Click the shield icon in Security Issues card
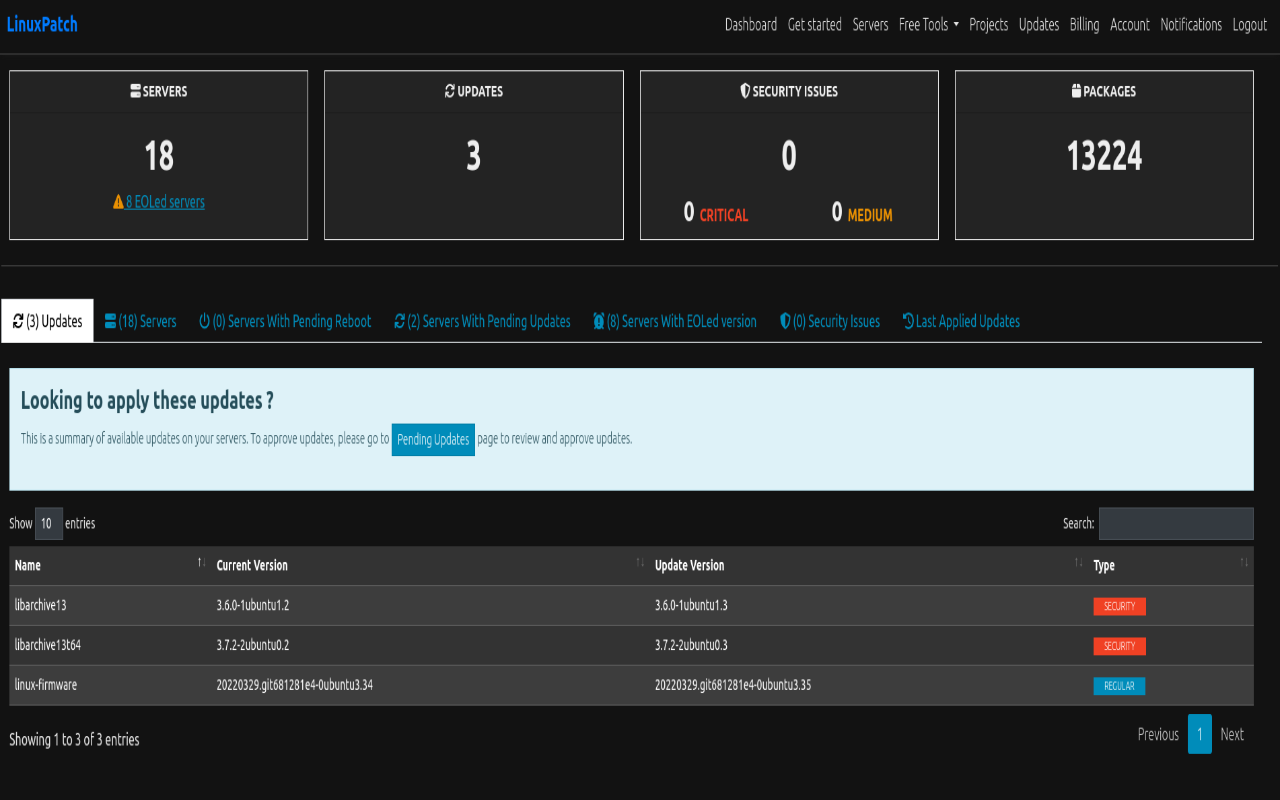1280x800 pixels. (745, 91)
